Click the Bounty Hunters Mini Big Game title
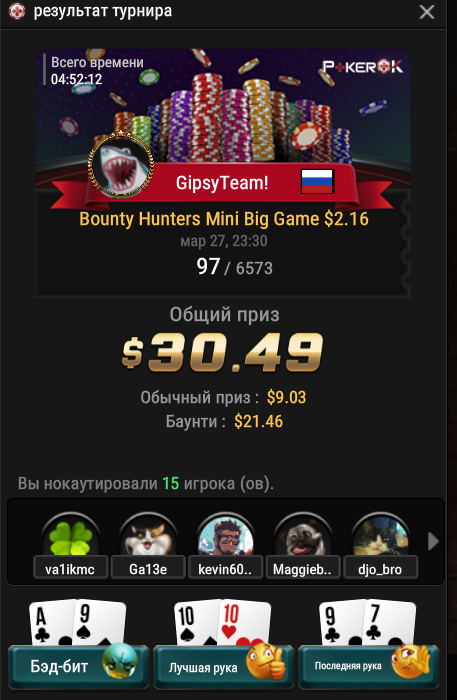 [x=224, y=219]
